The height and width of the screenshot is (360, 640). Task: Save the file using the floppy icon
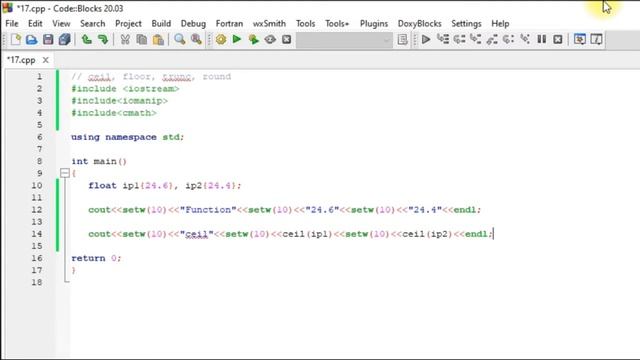coord(48,40)
